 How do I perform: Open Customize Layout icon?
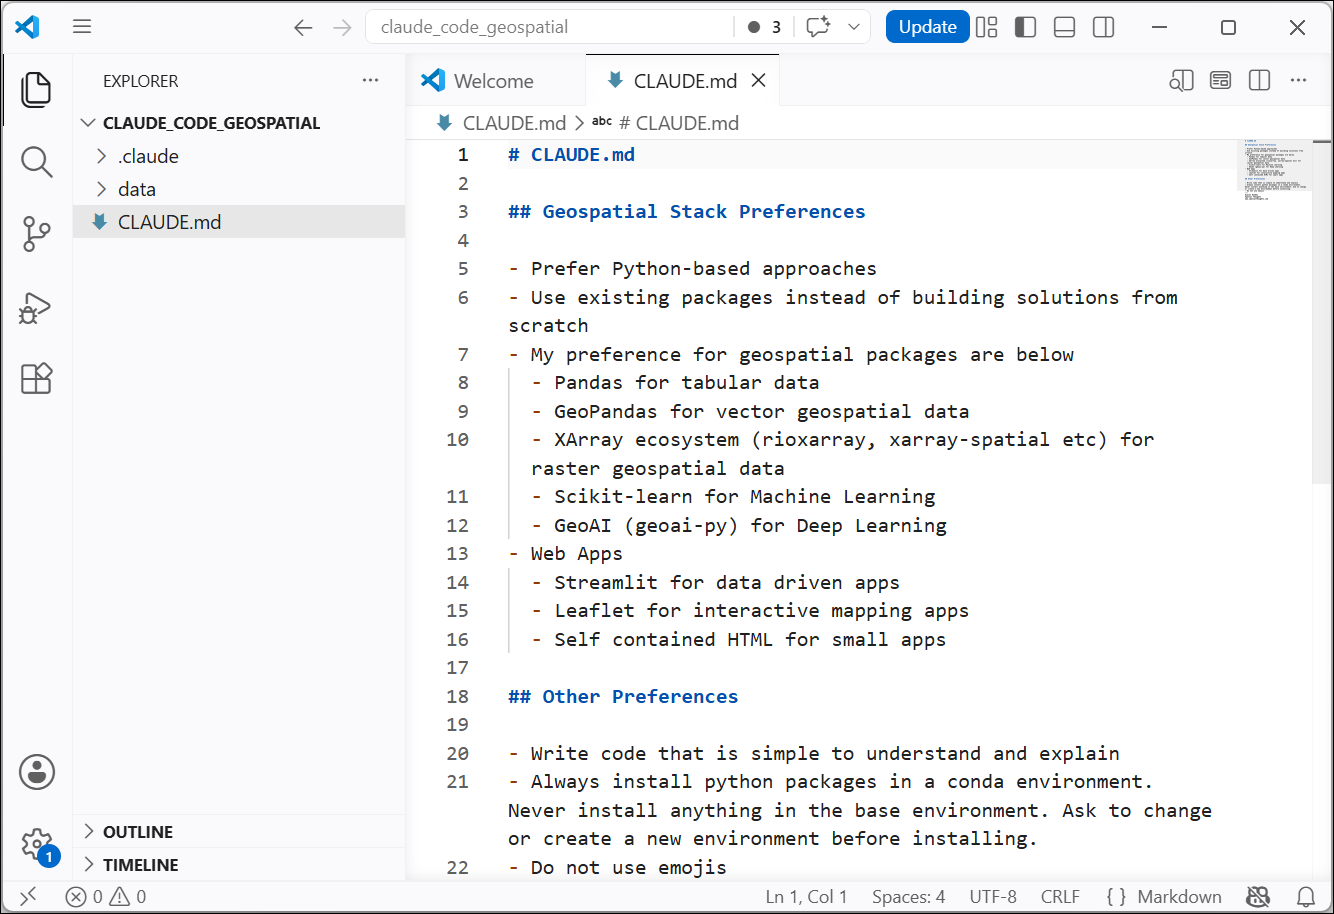987,27
